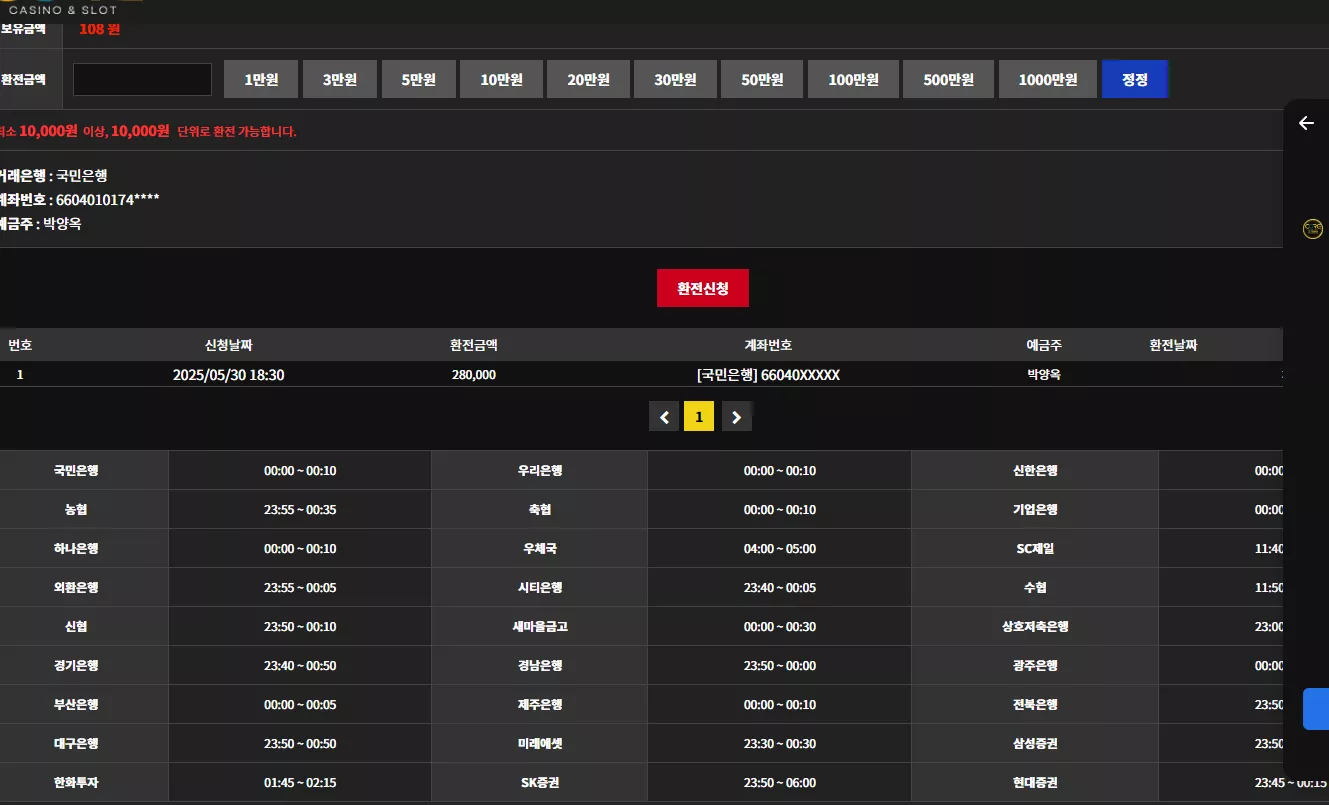The width and height of the screenshot is (1329, 805).
Task: Click the 환전날짜 column header
Action: [x=1173, y=345]
